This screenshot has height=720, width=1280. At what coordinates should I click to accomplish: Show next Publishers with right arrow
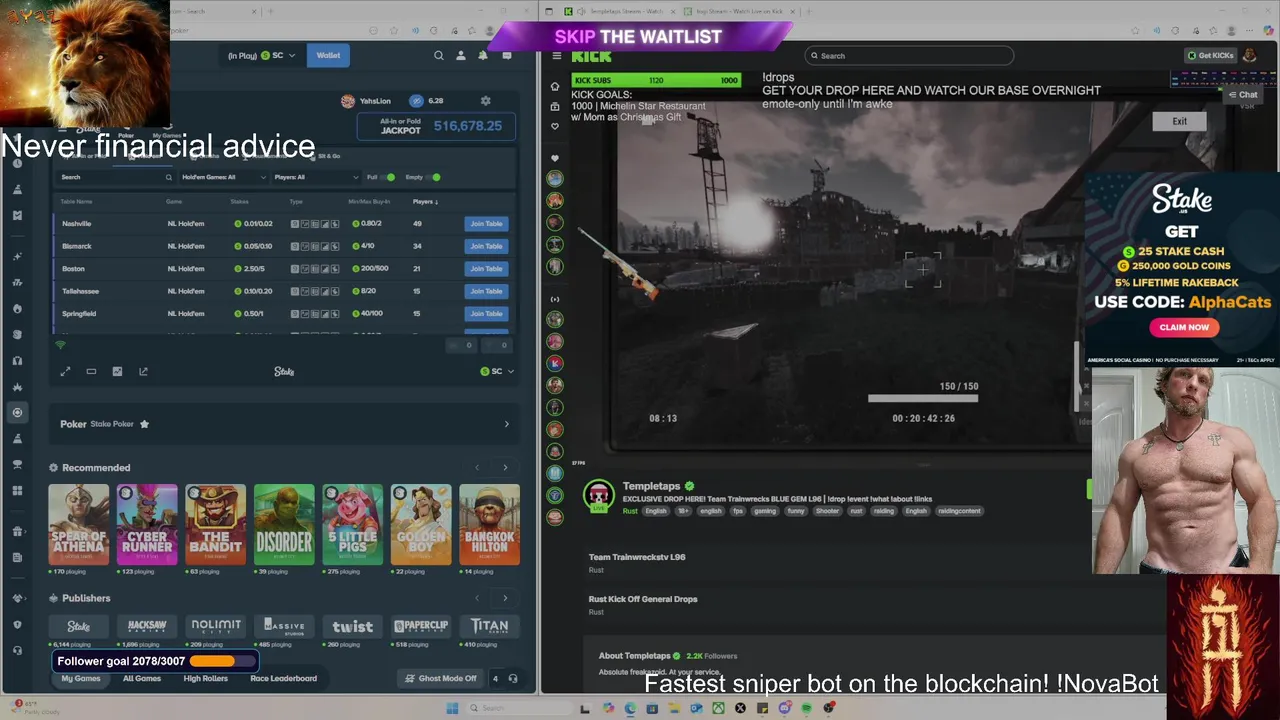(505, 598)
